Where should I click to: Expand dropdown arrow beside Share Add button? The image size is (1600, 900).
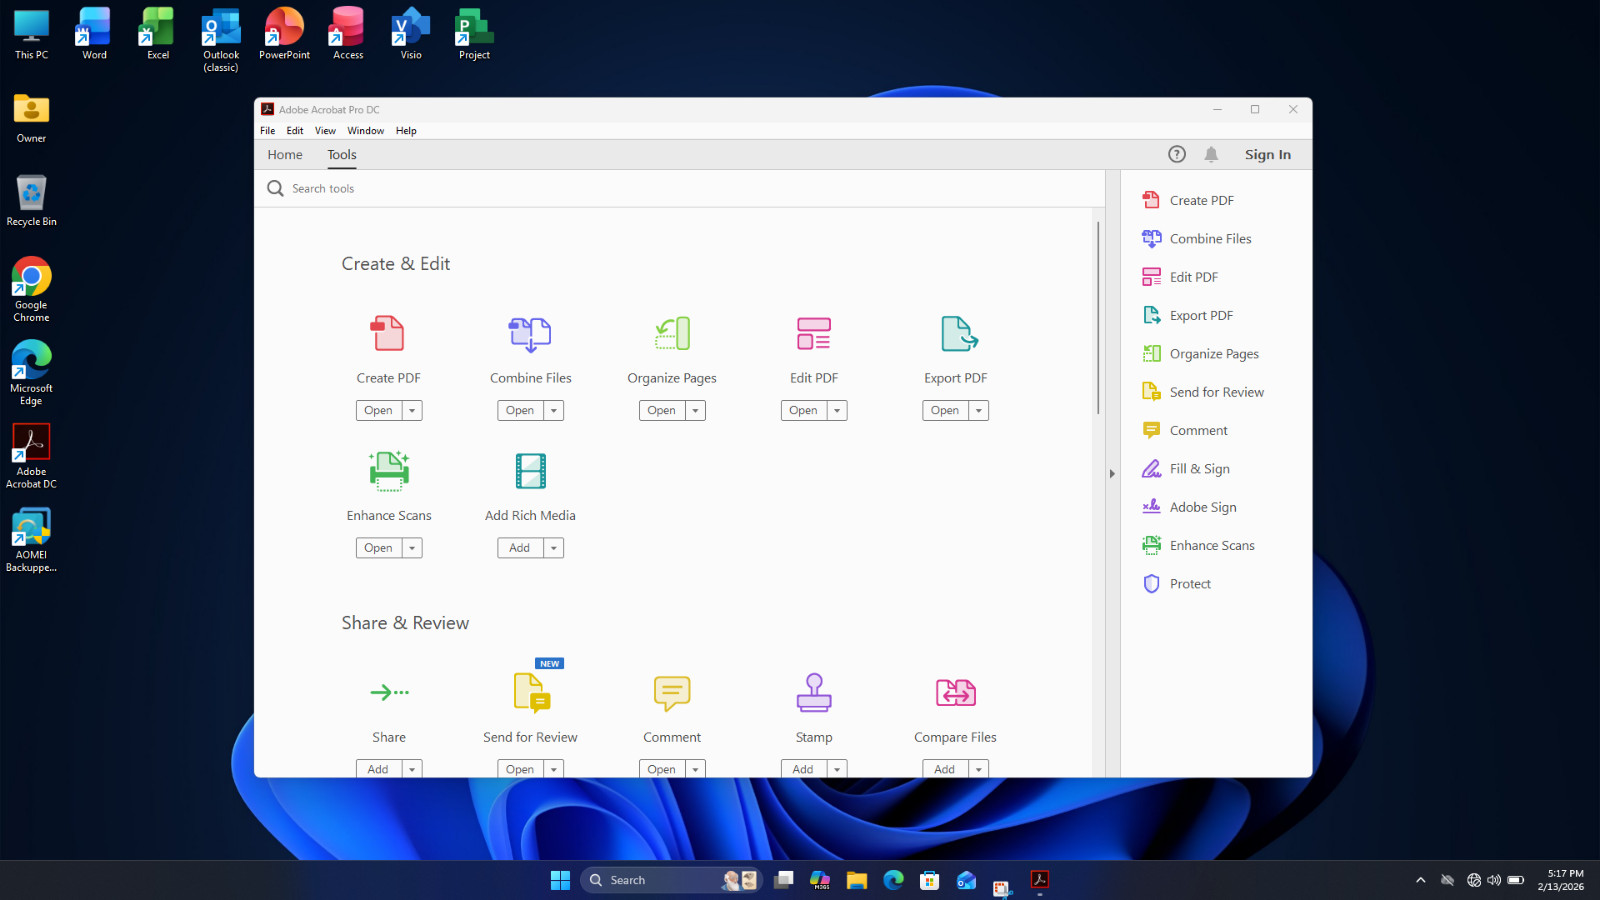coord(412,769)
